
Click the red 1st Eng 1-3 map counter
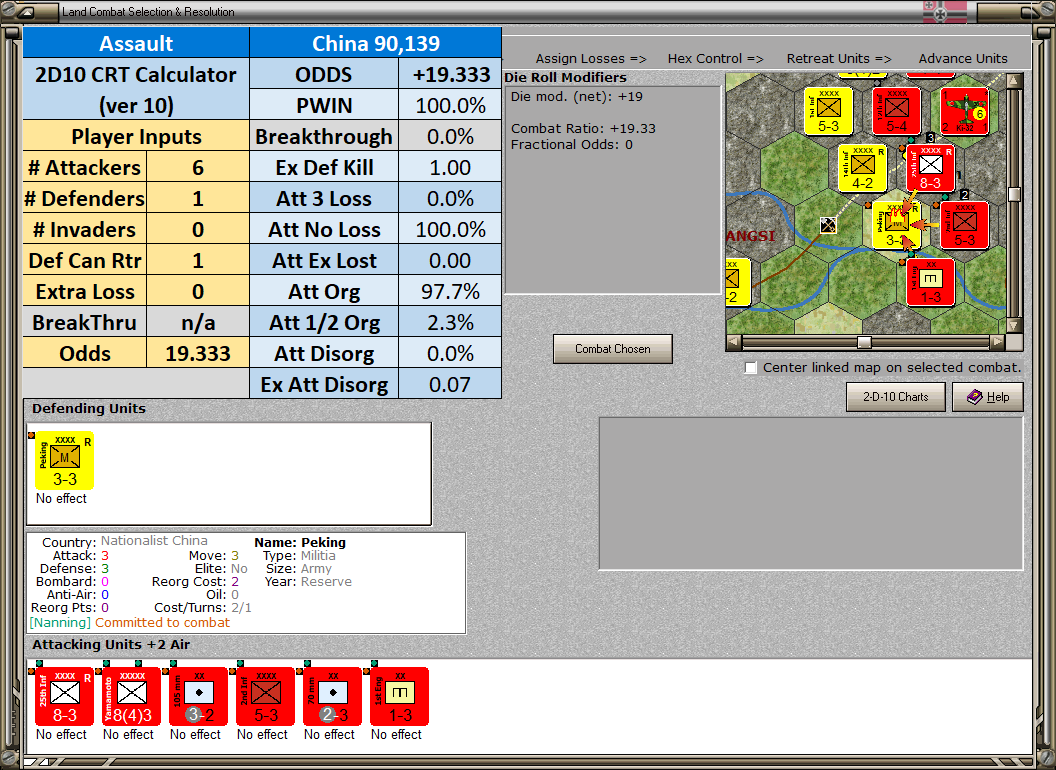point(930,282)
